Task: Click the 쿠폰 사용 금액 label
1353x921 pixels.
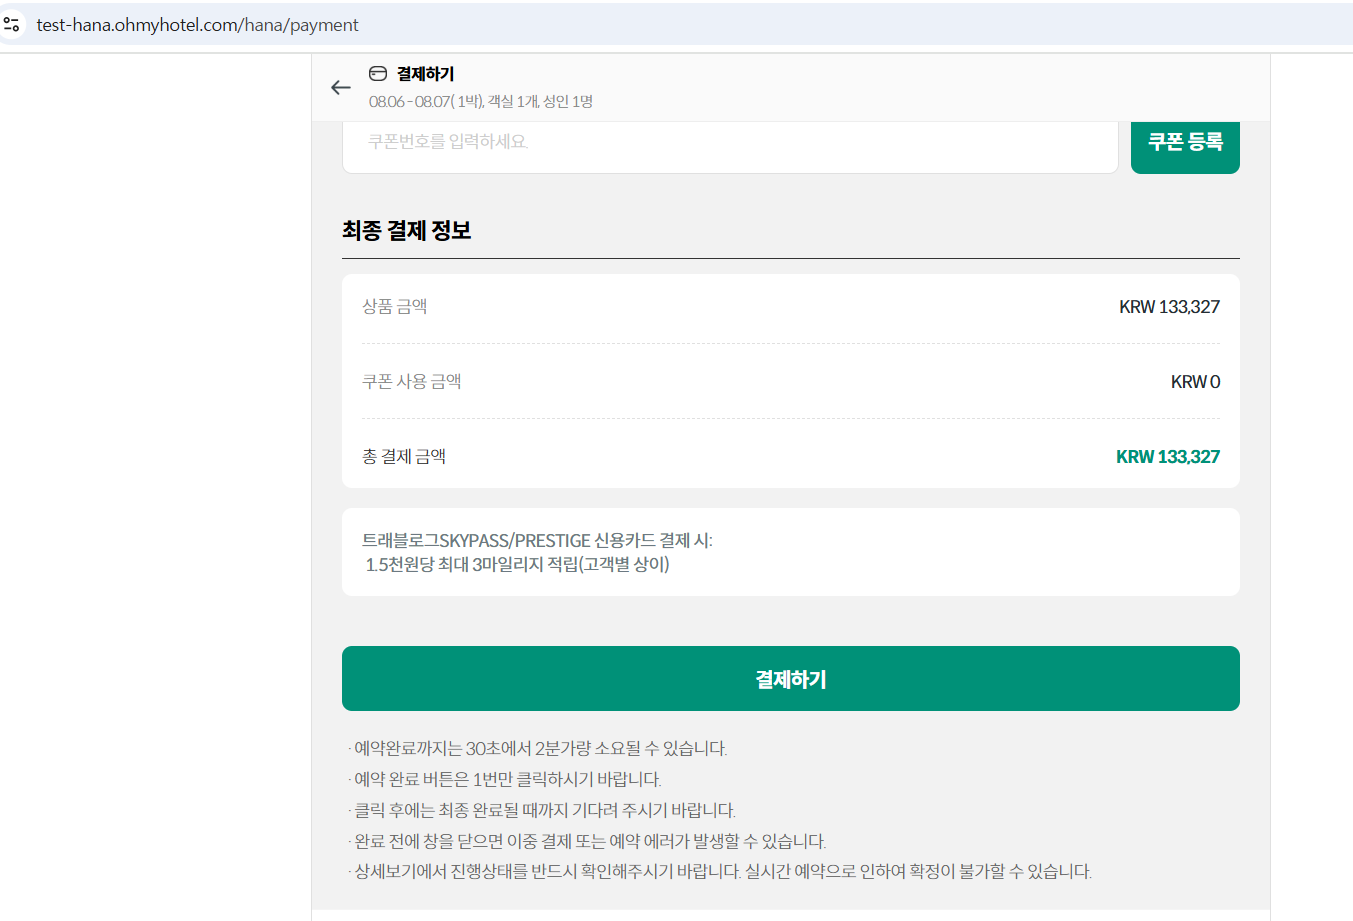Action: (412, 382)
